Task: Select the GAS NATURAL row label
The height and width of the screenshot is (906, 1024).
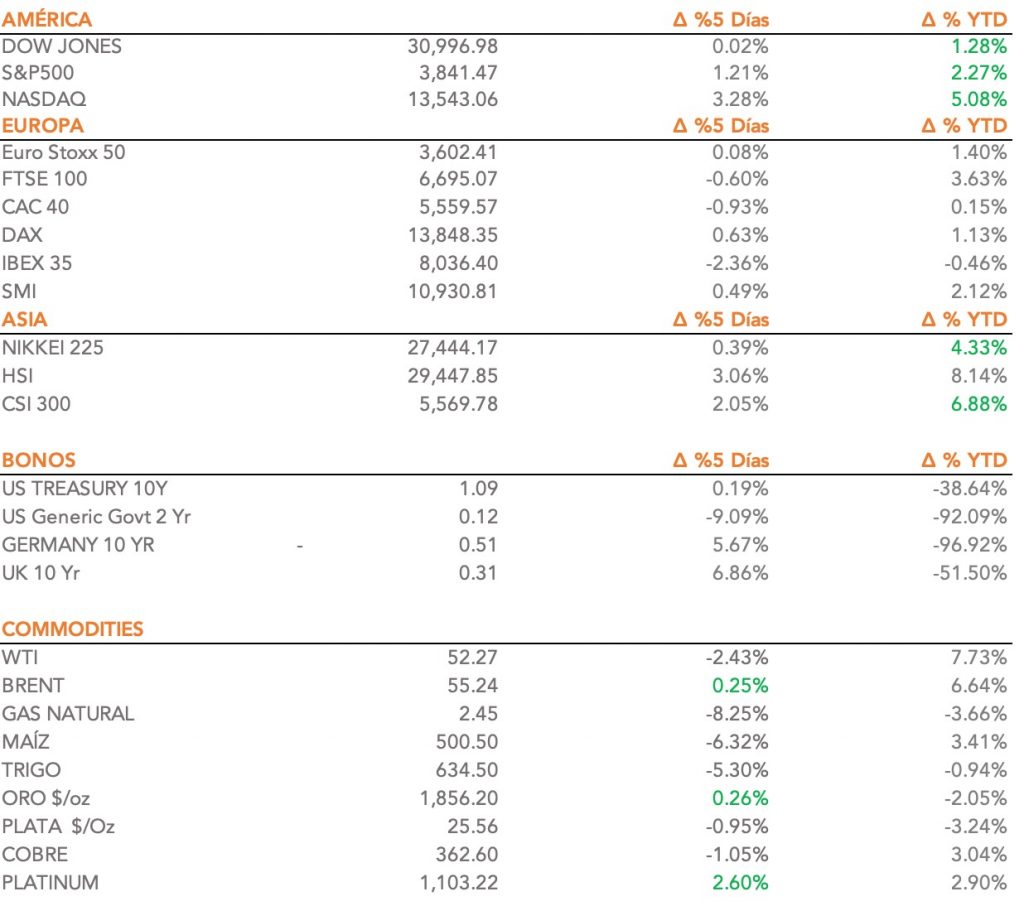Action: coord(68,714)
